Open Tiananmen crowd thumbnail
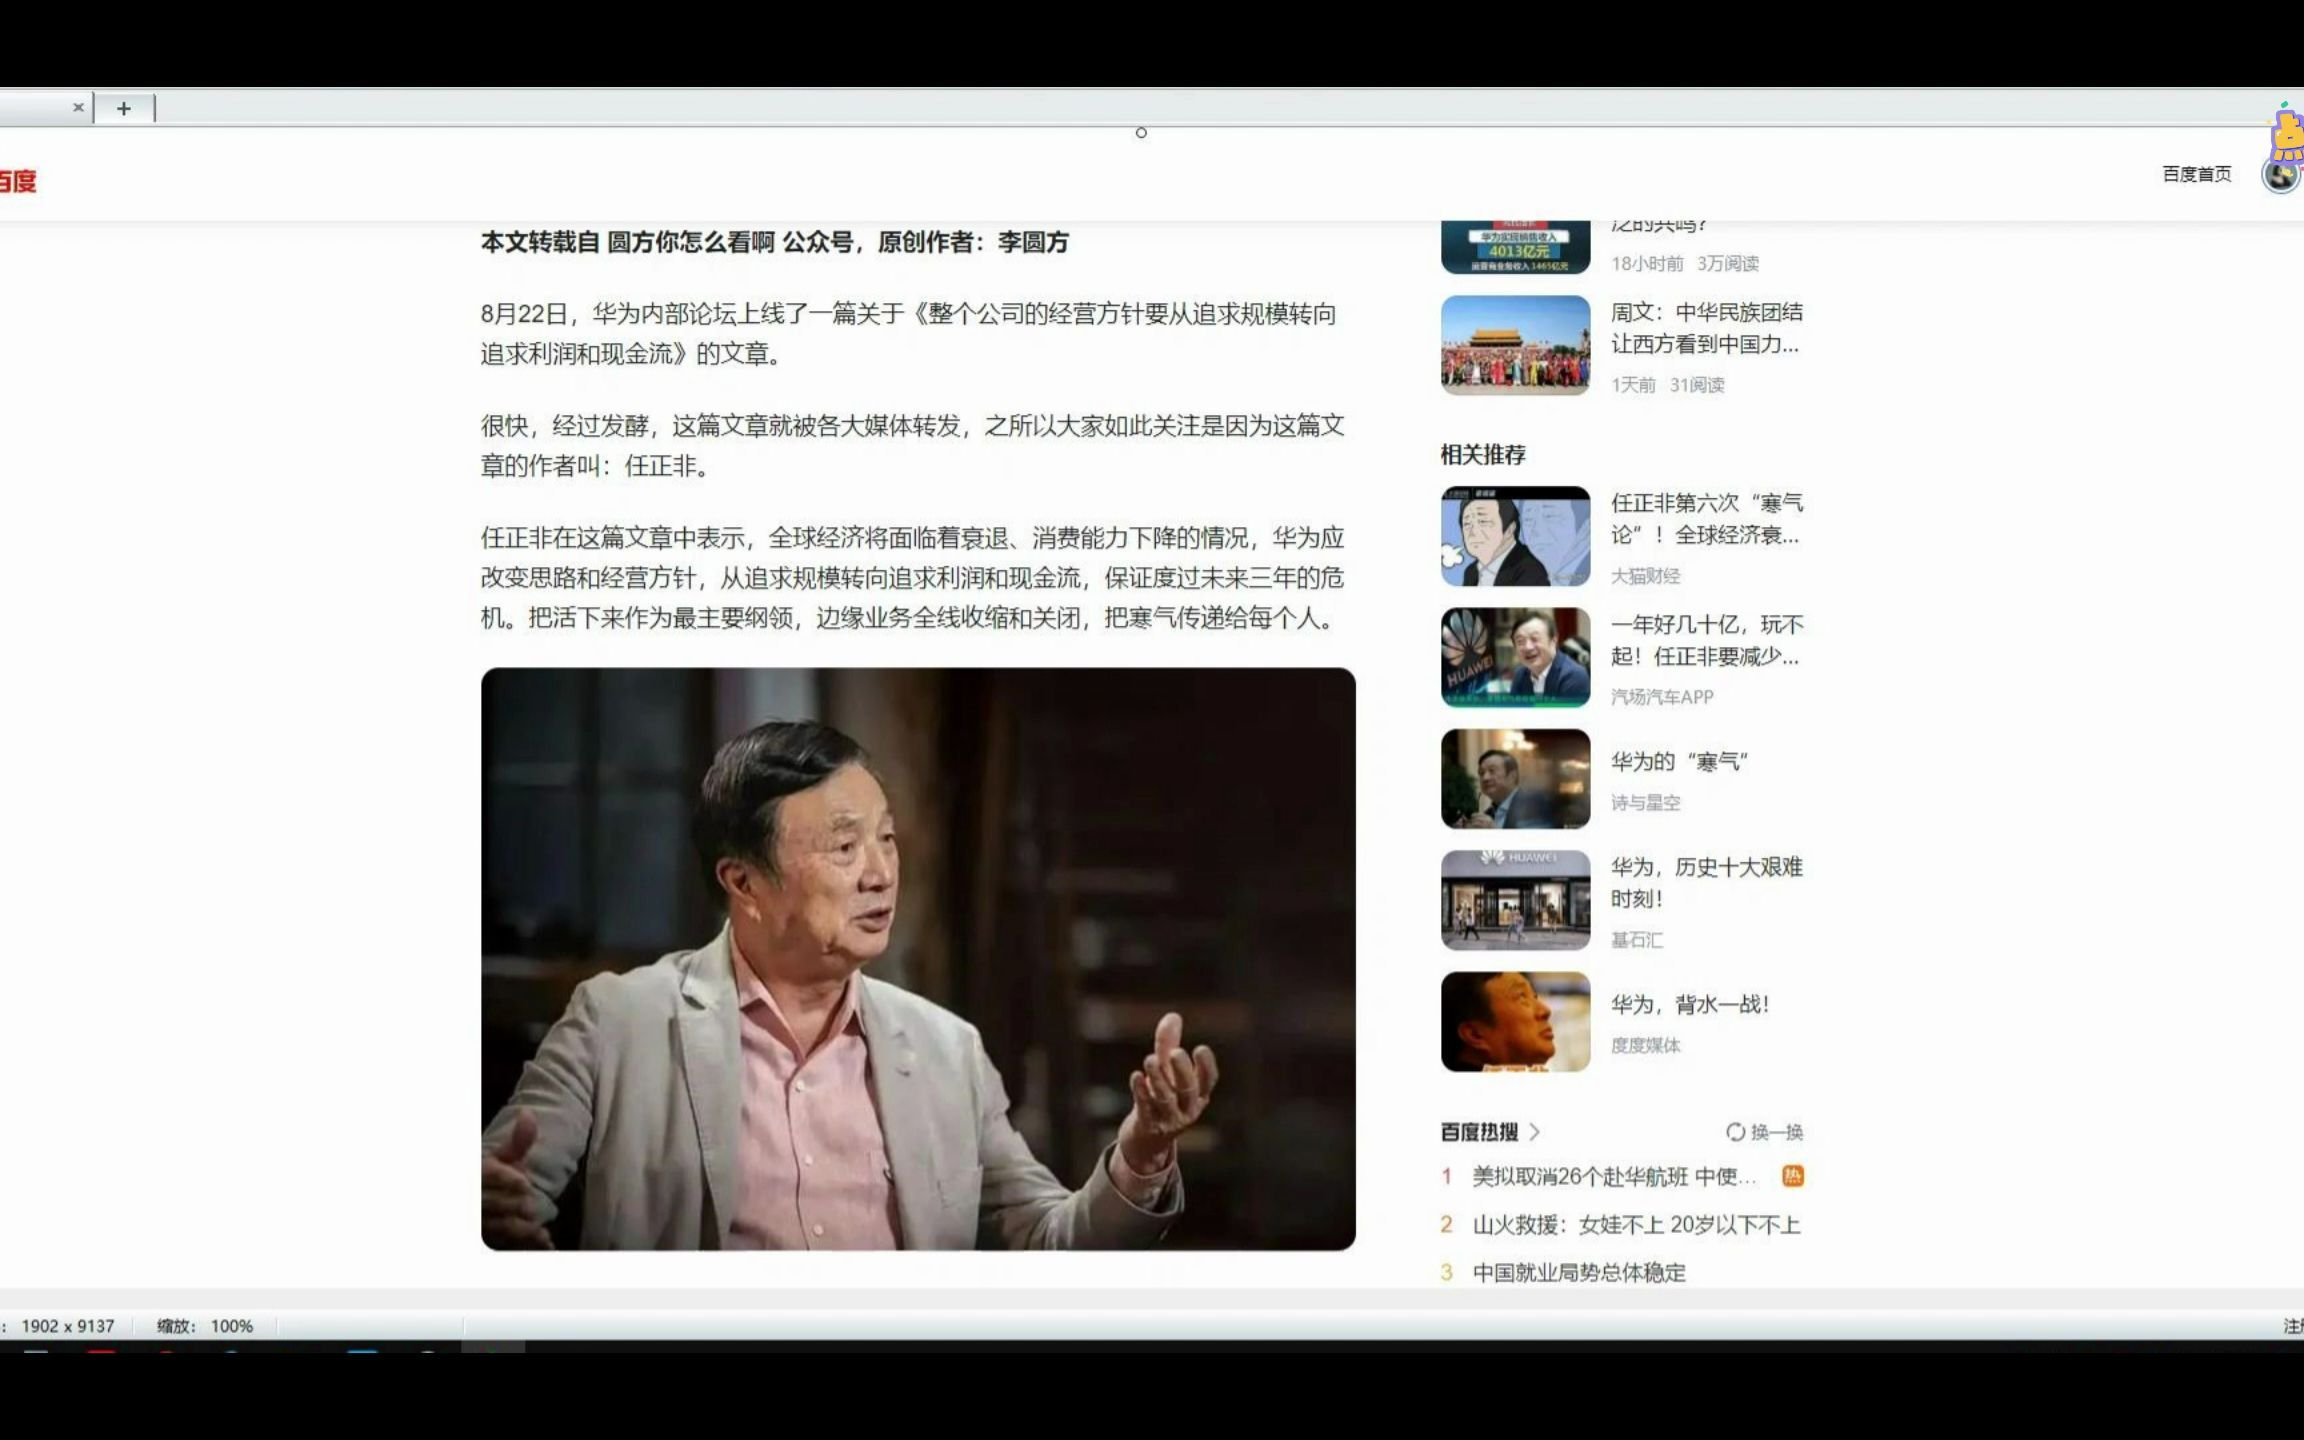 pyautogui.click(x=1515, y=345)
